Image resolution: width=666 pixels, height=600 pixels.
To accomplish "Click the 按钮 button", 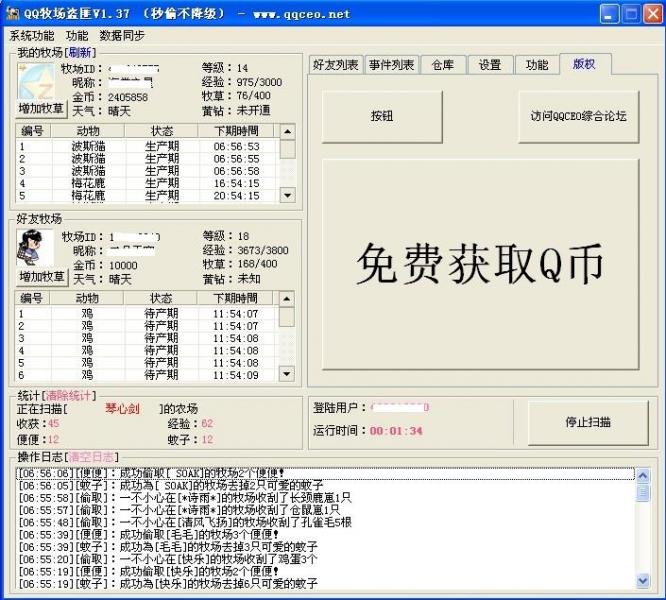I will (382, 116).
